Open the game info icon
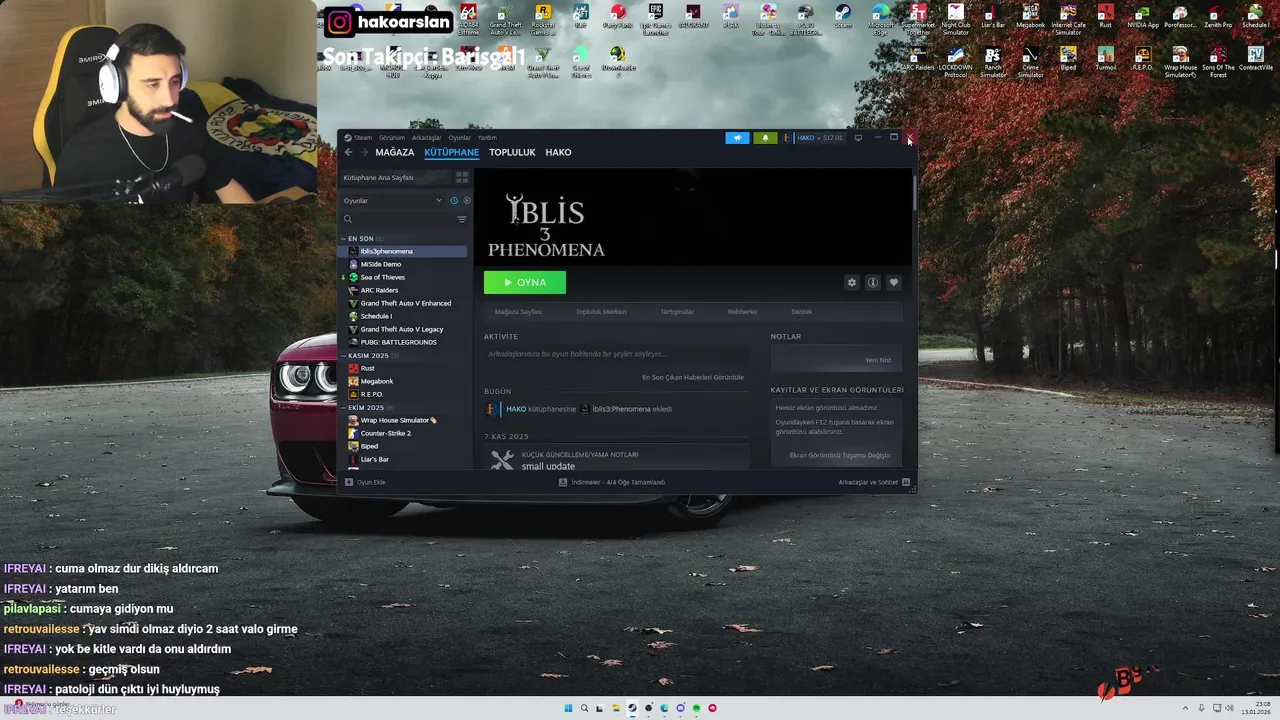 (x=873, y=283)
